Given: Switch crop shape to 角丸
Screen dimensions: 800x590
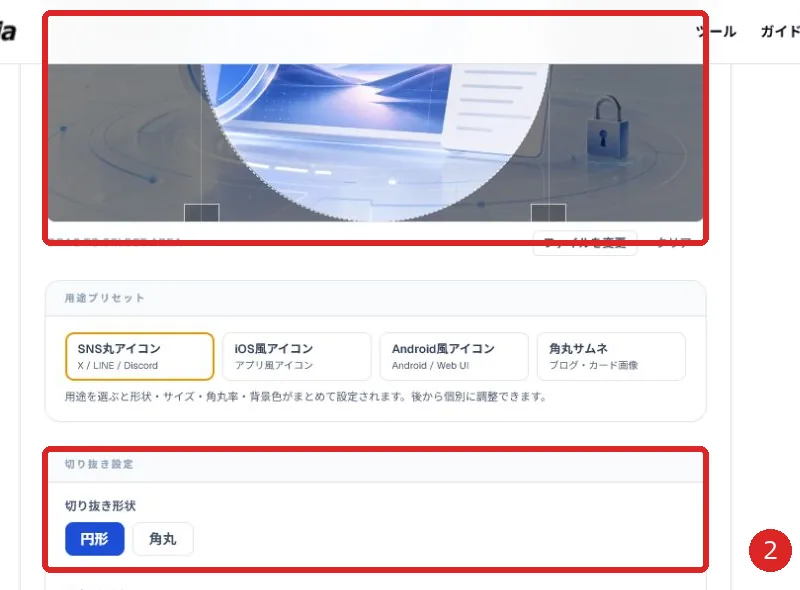Looking at the screenshot, I should [x=163, y=539].
